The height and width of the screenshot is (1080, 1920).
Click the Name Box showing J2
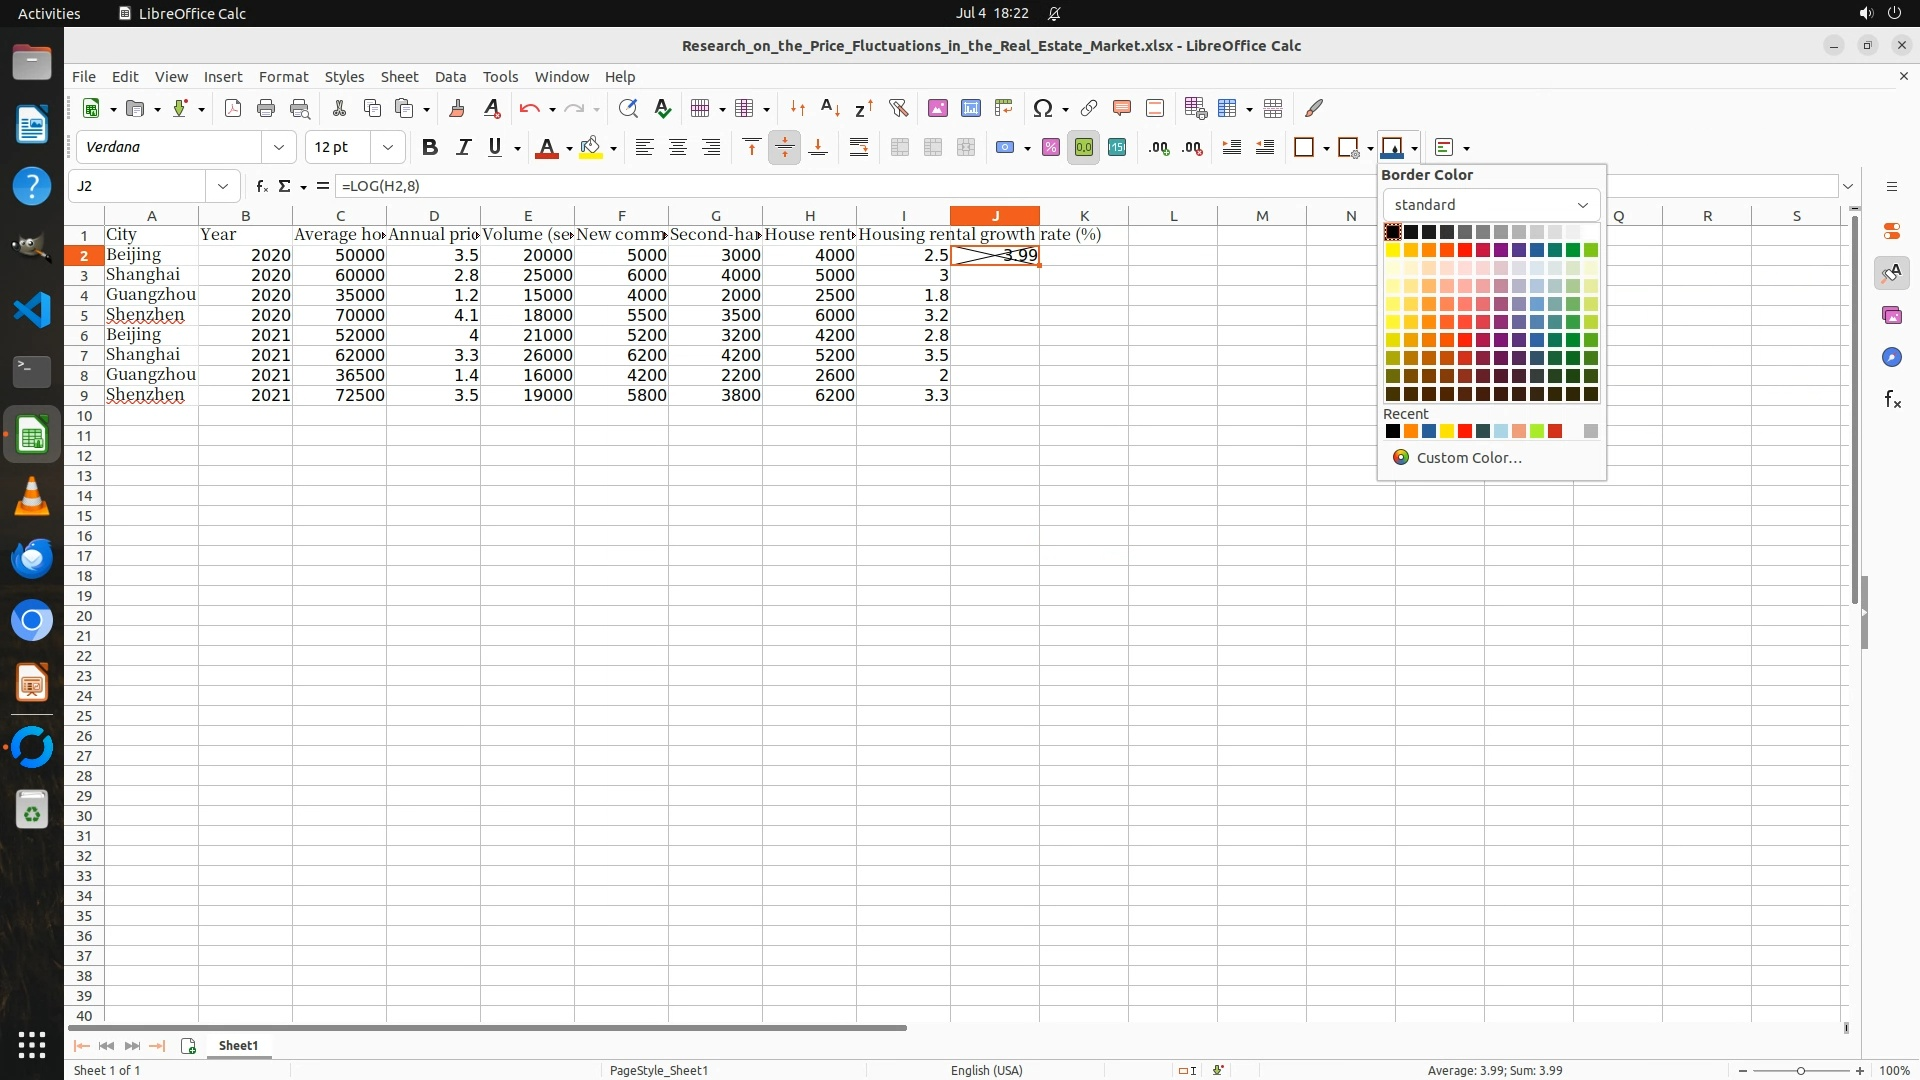138,186
